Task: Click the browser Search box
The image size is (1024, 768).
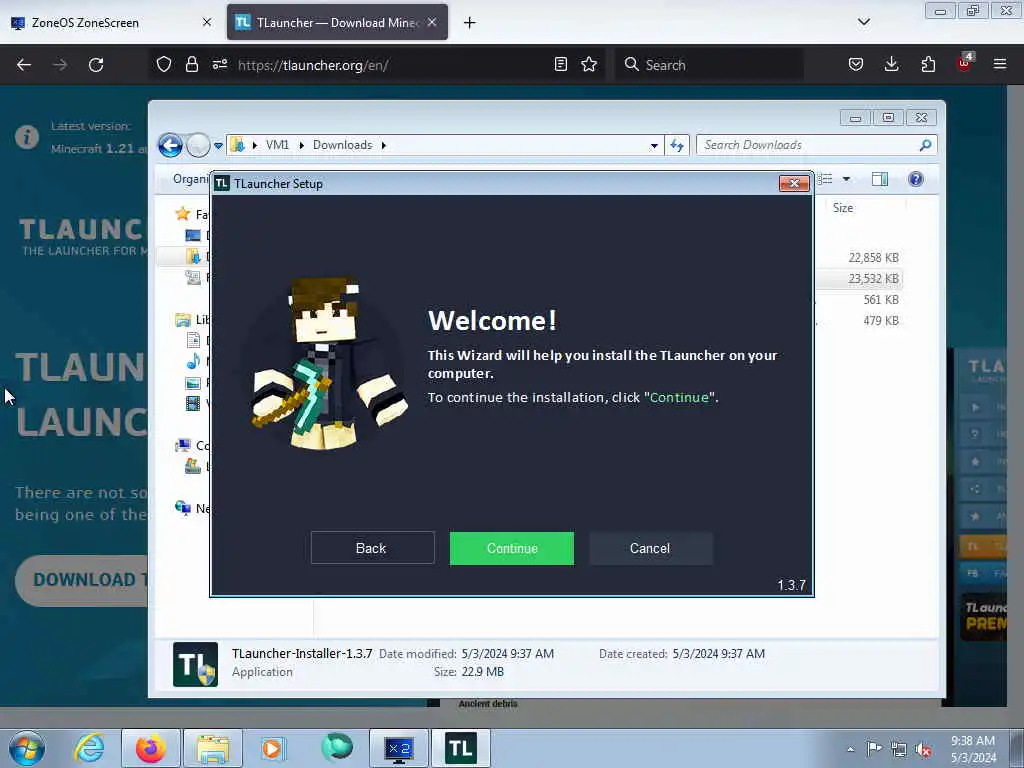Action: [x=709, y=65]
